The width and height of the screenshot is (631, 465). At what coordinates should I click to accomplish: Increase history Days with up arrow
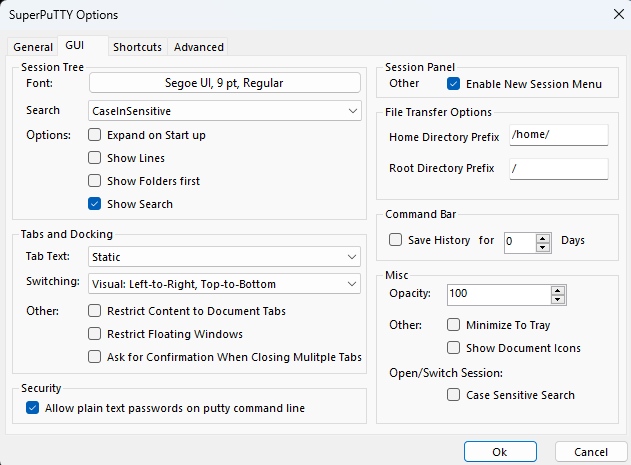[x=543, y=238]
